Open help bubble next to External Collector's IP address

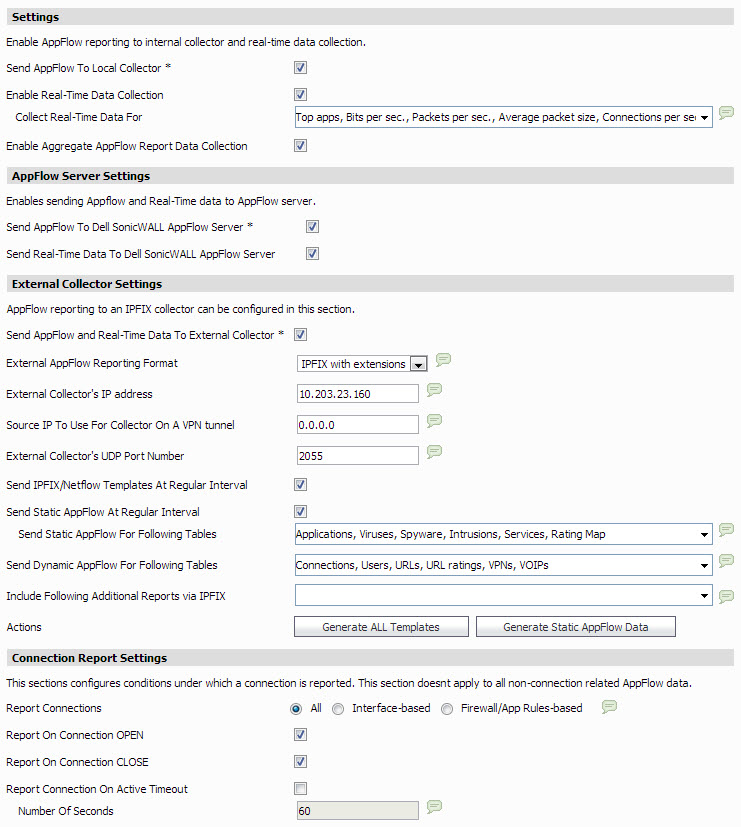pos(434,390)
